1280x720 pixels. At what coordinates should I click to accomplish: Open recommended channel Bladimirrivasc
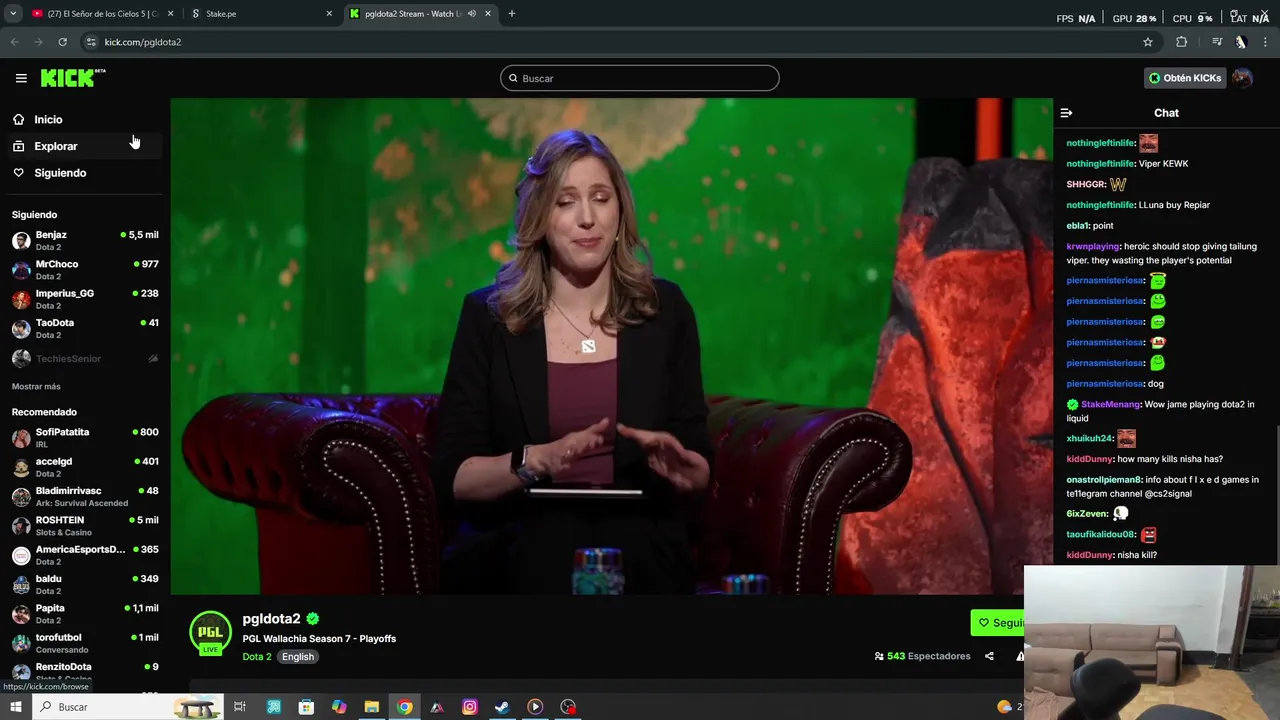click(x=85, y=496)
